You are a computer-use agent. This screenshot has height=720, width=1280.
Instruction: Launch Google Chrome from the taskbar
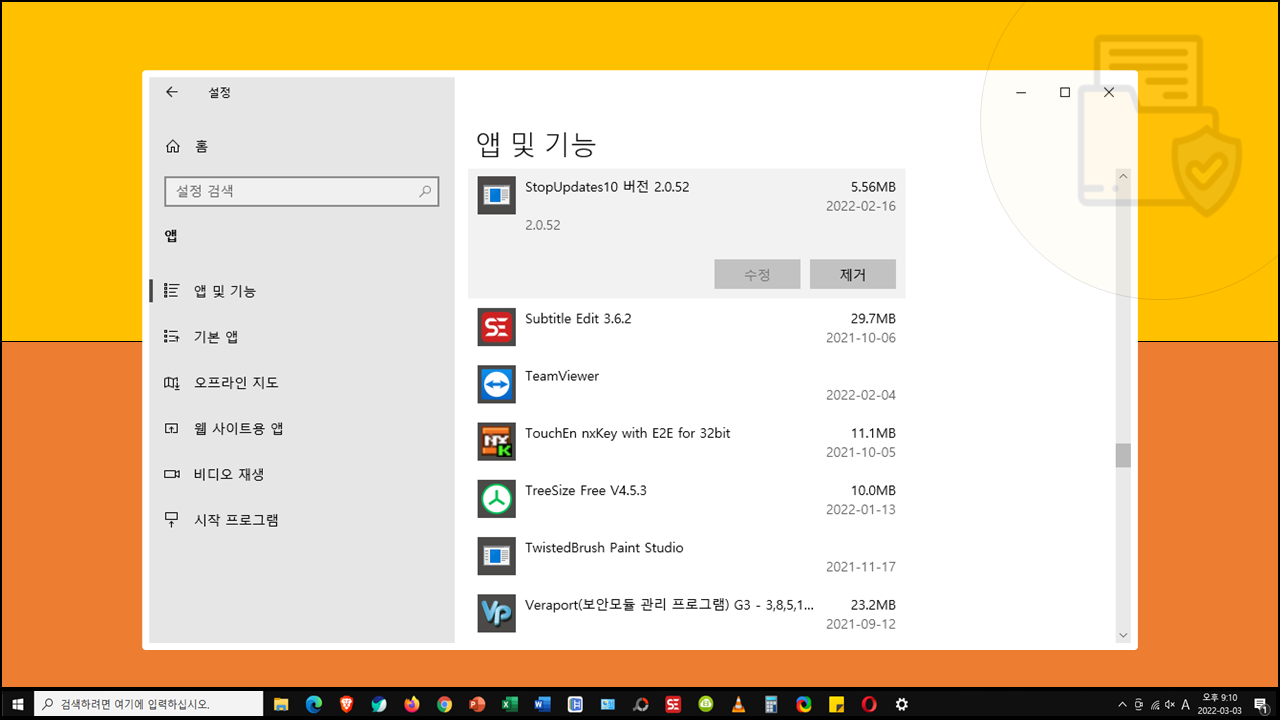click(x=444, y=704)
